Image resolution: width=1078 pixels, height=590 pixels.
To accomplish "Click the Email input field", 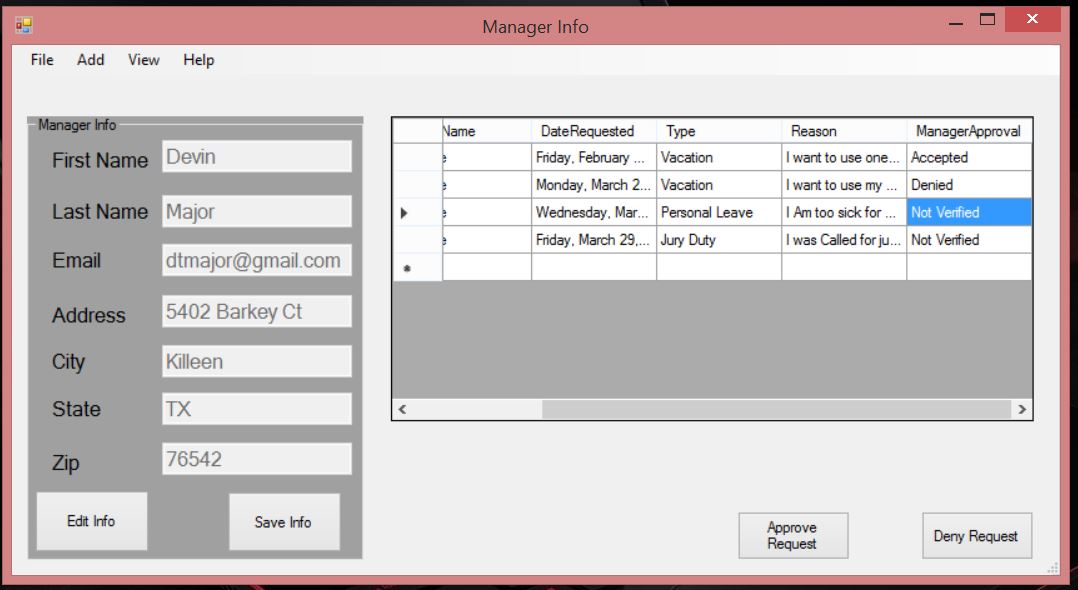I will pos(256,261).
